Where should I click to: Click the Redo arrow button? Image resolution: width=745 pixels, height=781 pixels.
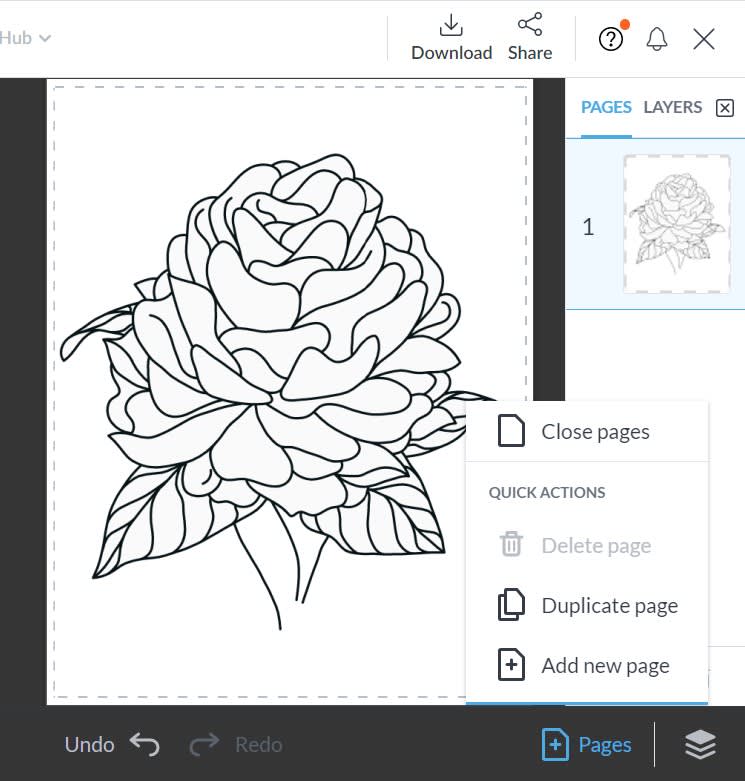click(x=204, y=745)
